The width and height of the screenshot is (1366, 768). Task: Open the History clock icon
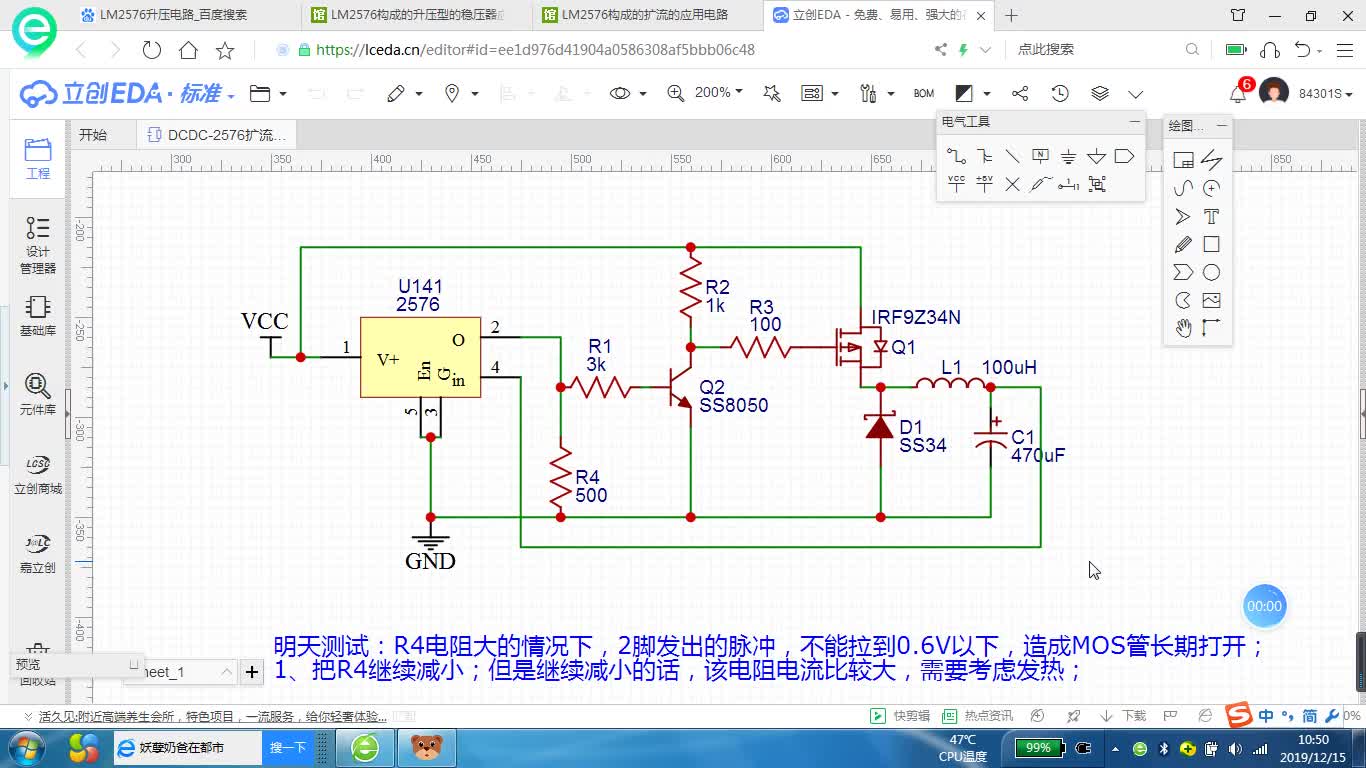1060,93
